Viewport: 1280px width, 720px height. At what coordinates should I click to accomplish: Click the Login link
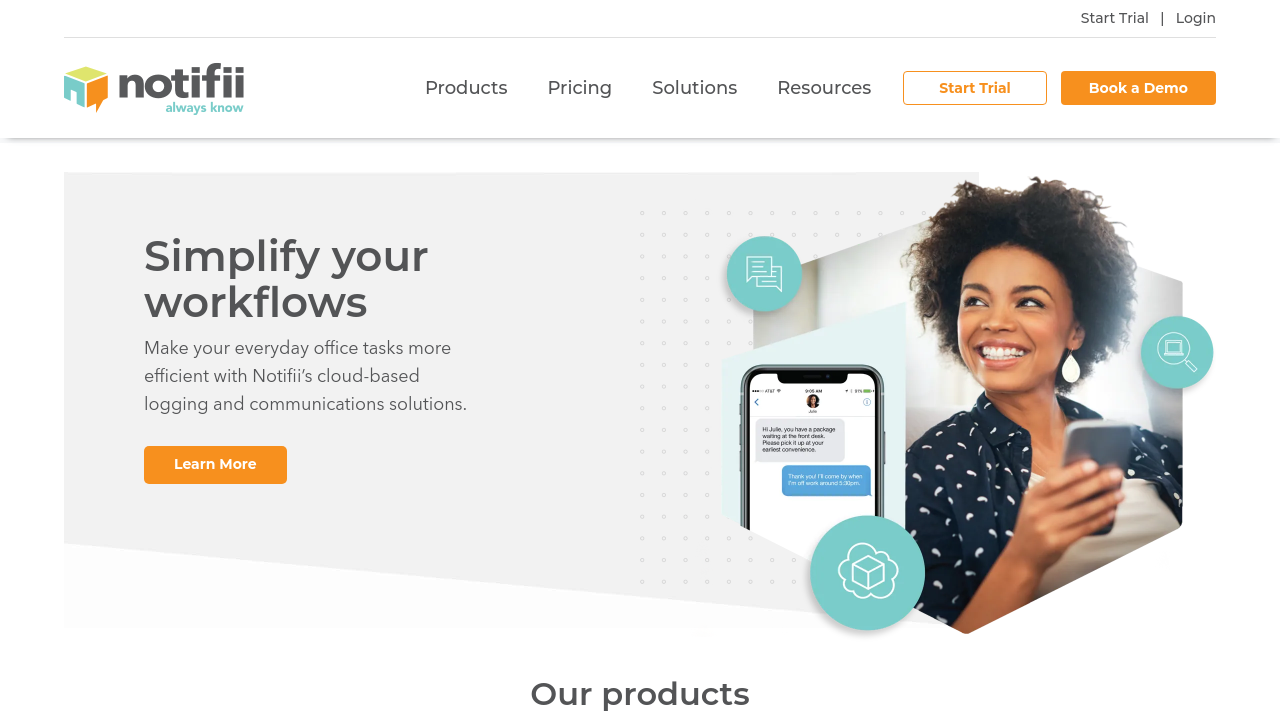pos(1196,18)
